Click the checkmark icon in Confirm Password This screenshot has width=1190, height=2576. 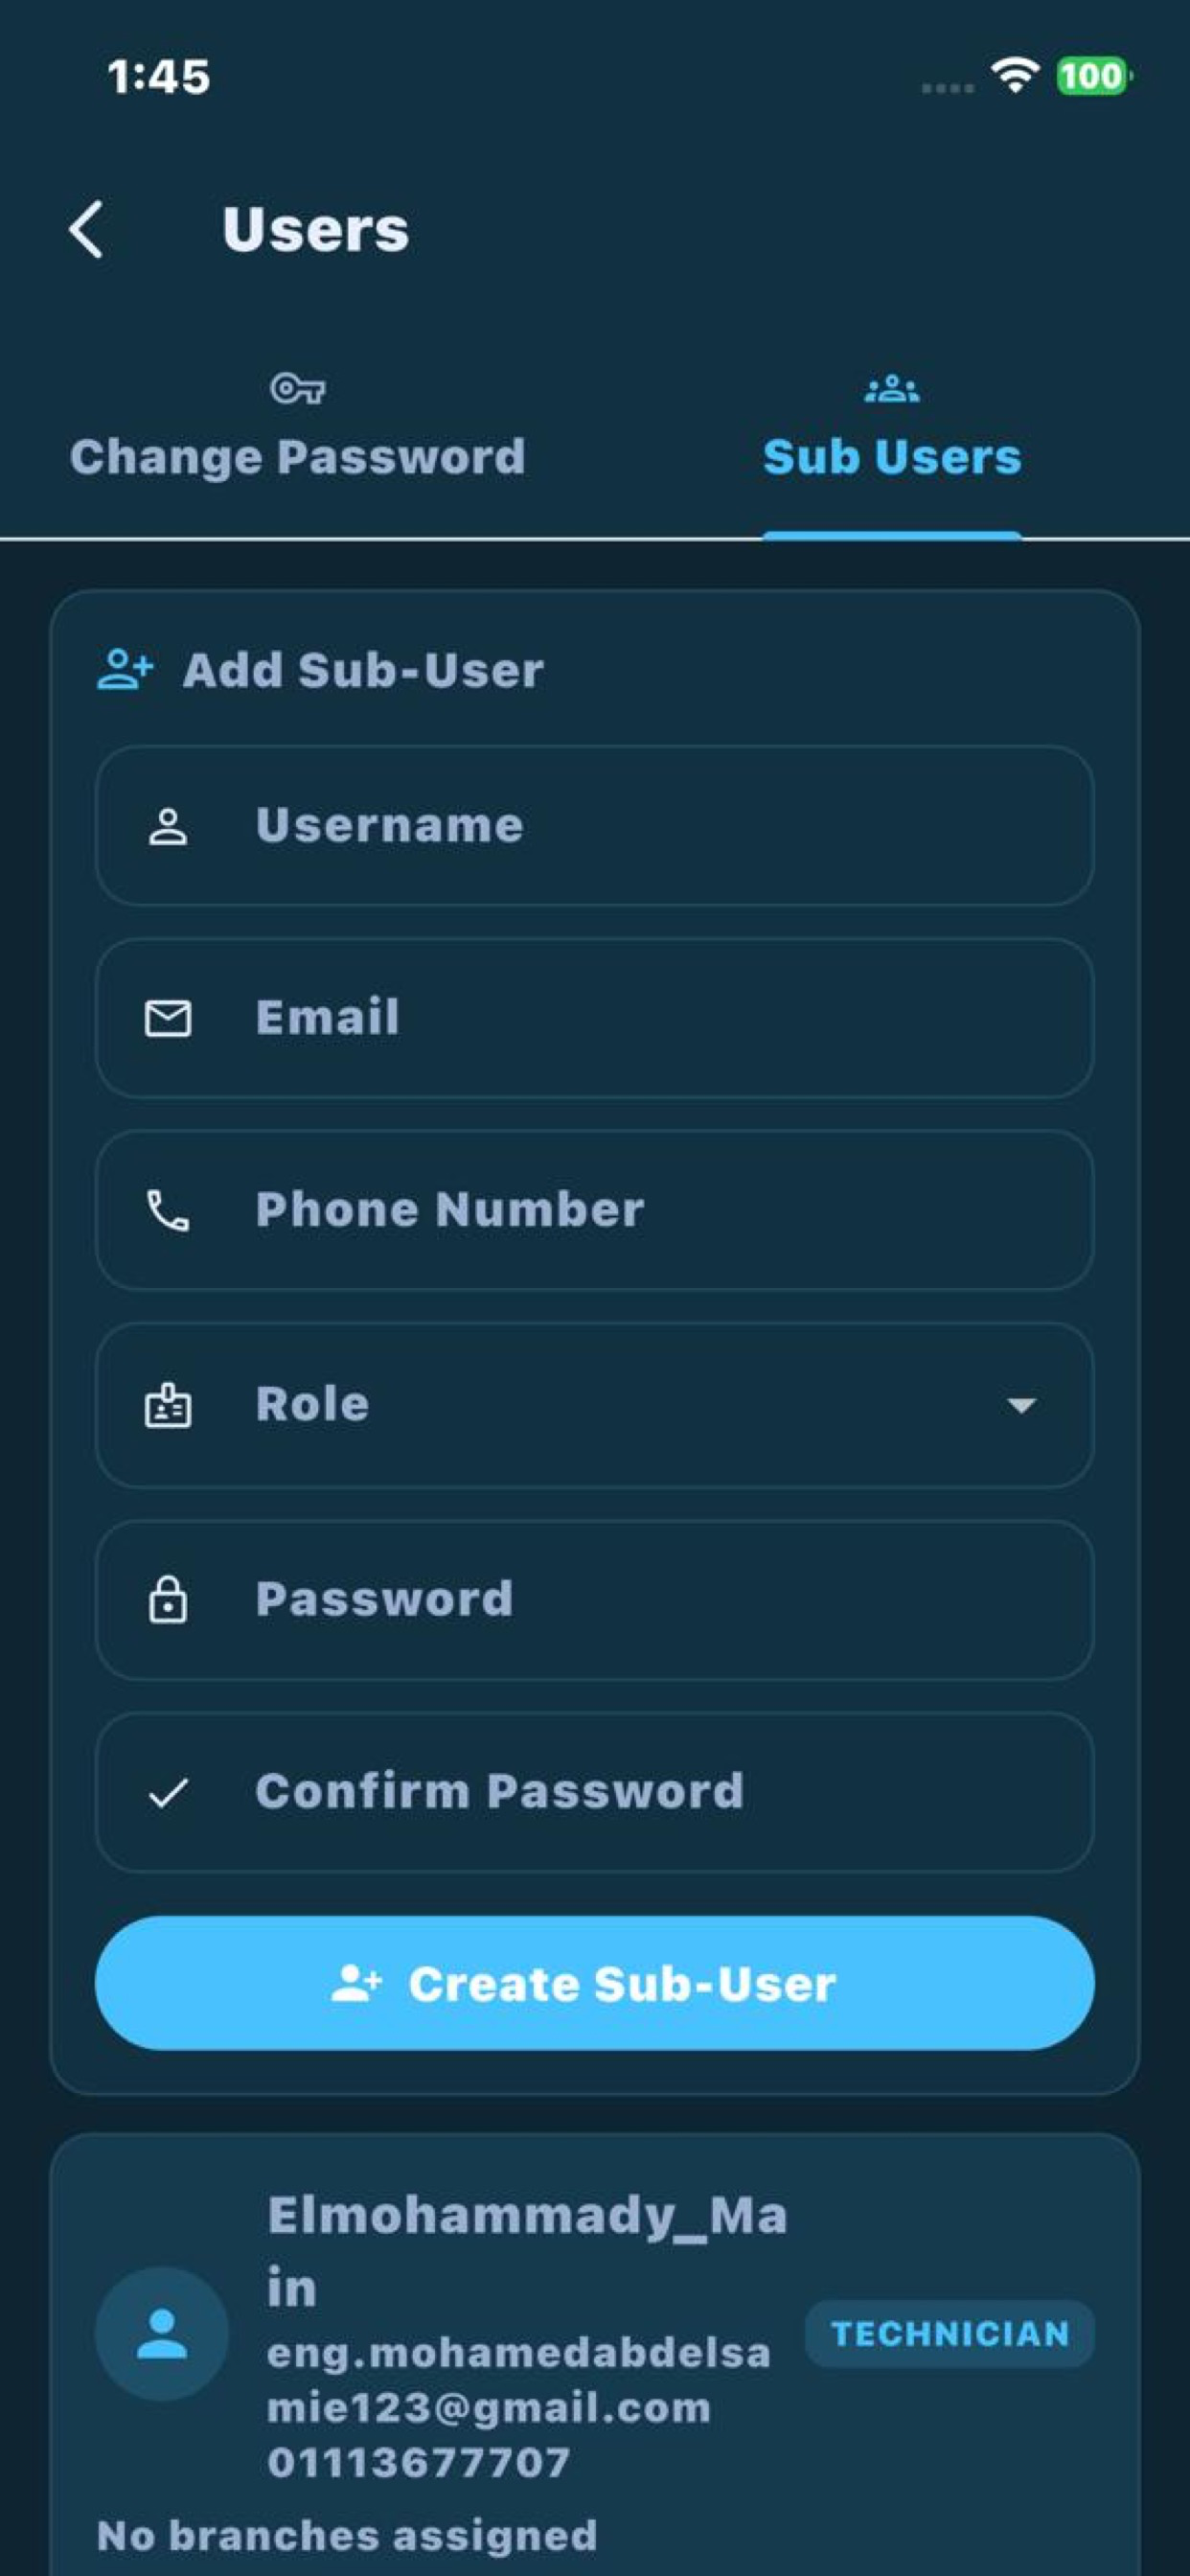168,1792
